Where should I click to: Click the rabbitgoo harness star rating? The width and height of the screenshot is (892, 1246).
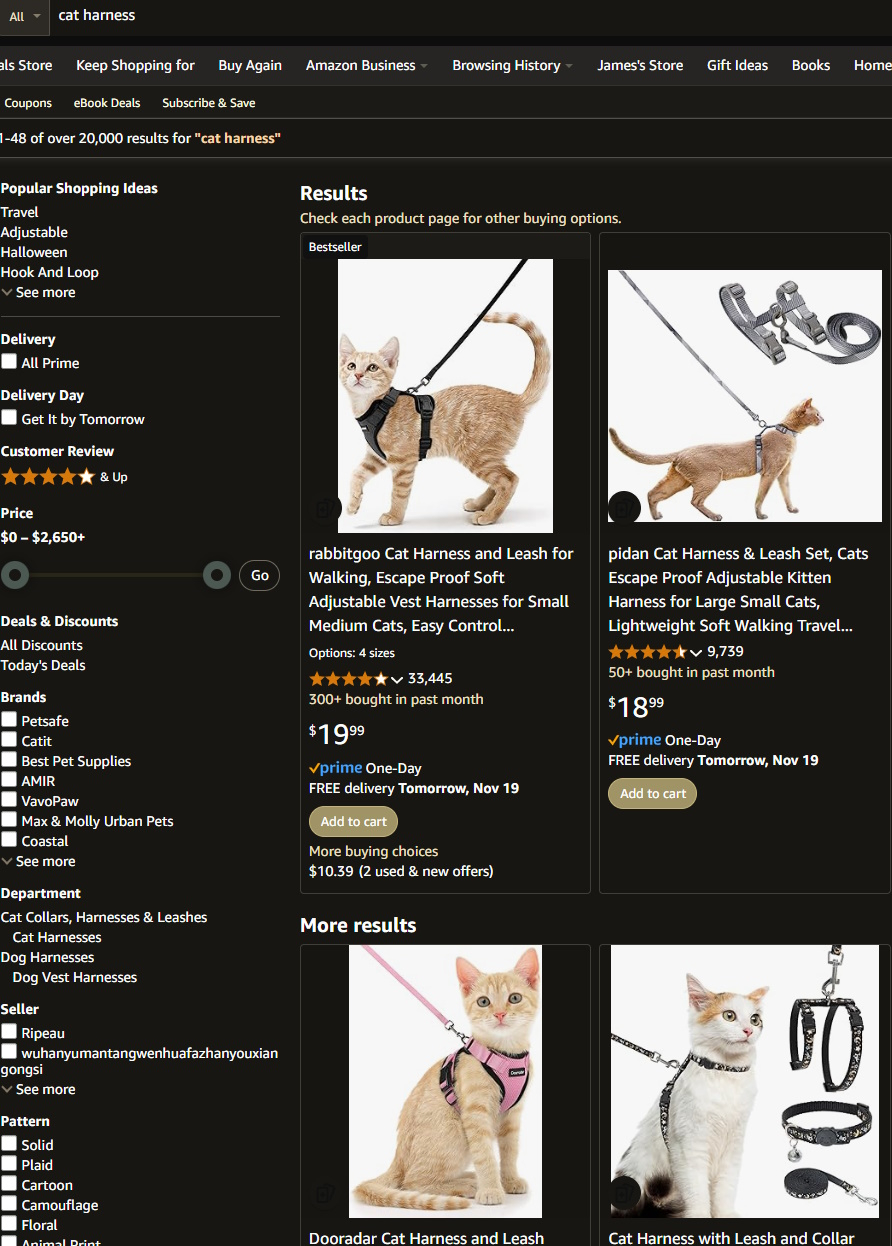[348, 679]
